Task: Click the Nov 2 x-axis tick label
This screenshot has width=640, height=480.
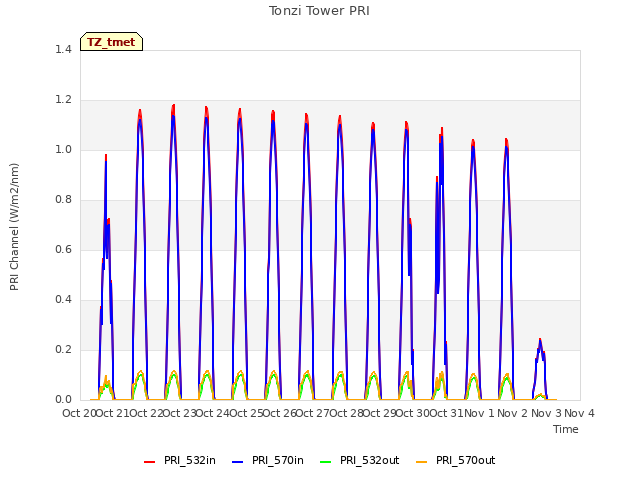Action: [x=513, y=413]
